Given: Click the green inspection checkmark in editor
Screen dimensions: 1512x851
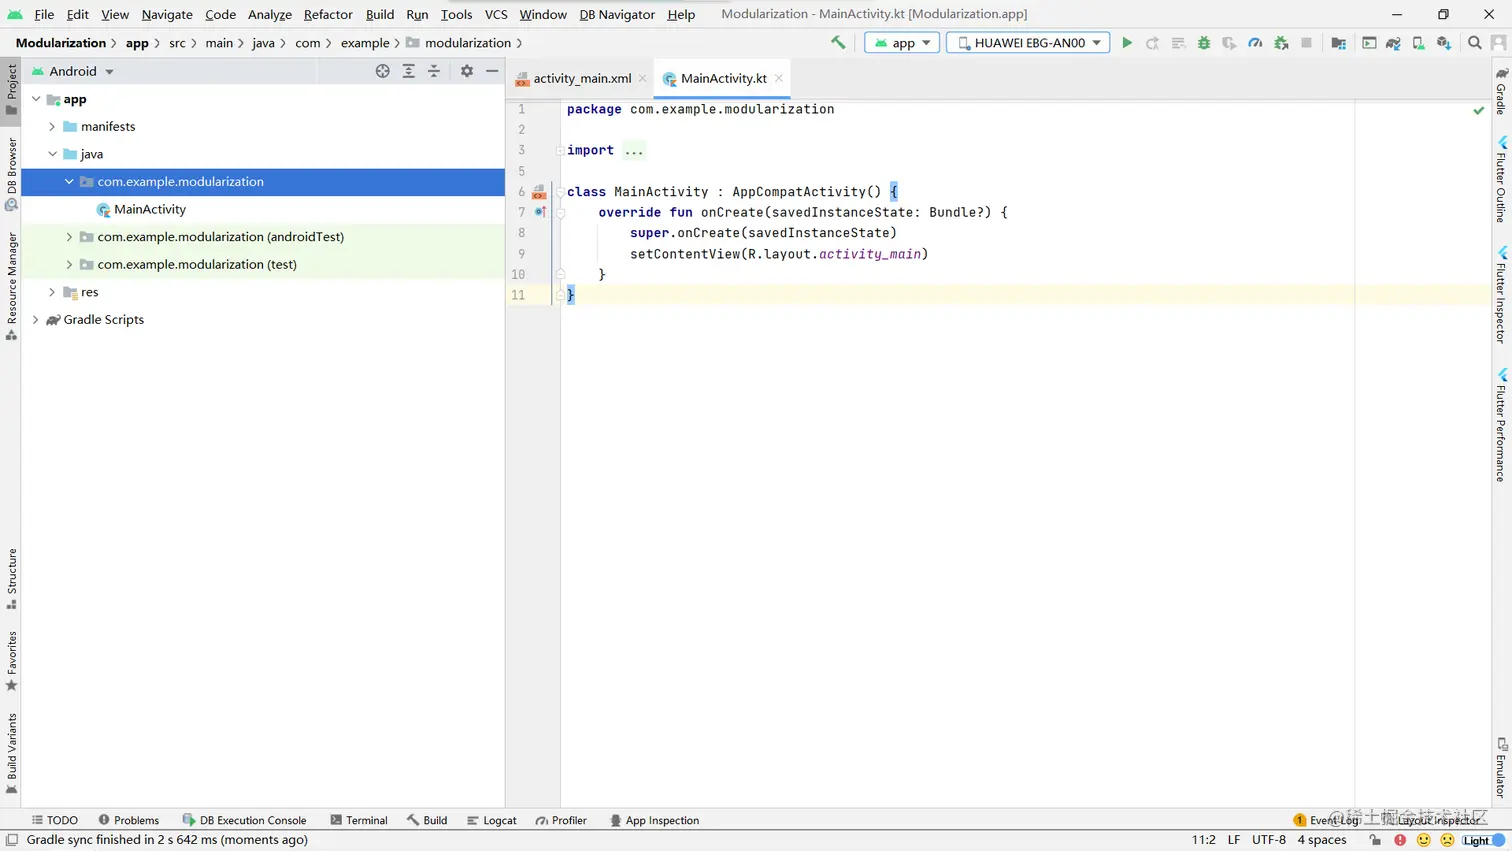Looking at the screenshot, I should point(1479,110).
